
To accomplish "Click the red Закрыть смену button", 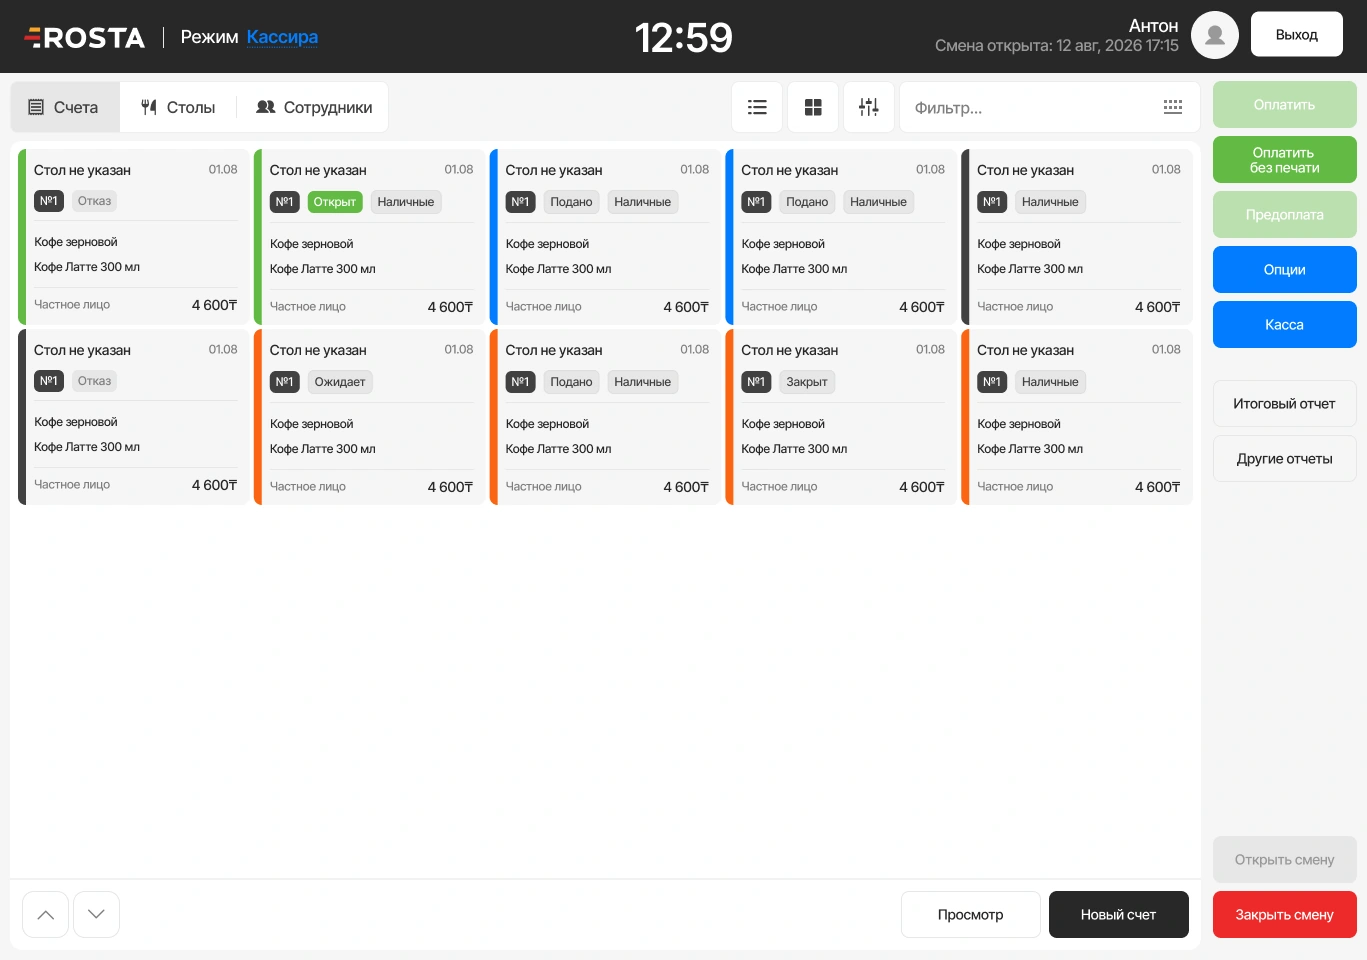I will (x=1285, y=915).
